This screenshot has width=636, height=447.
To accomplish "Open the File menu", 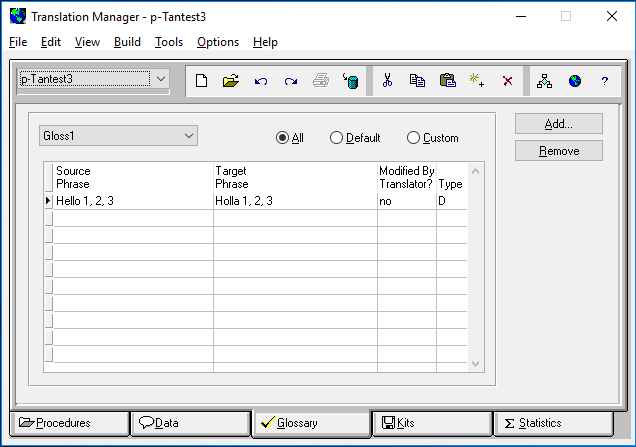I will click(18, 42).
